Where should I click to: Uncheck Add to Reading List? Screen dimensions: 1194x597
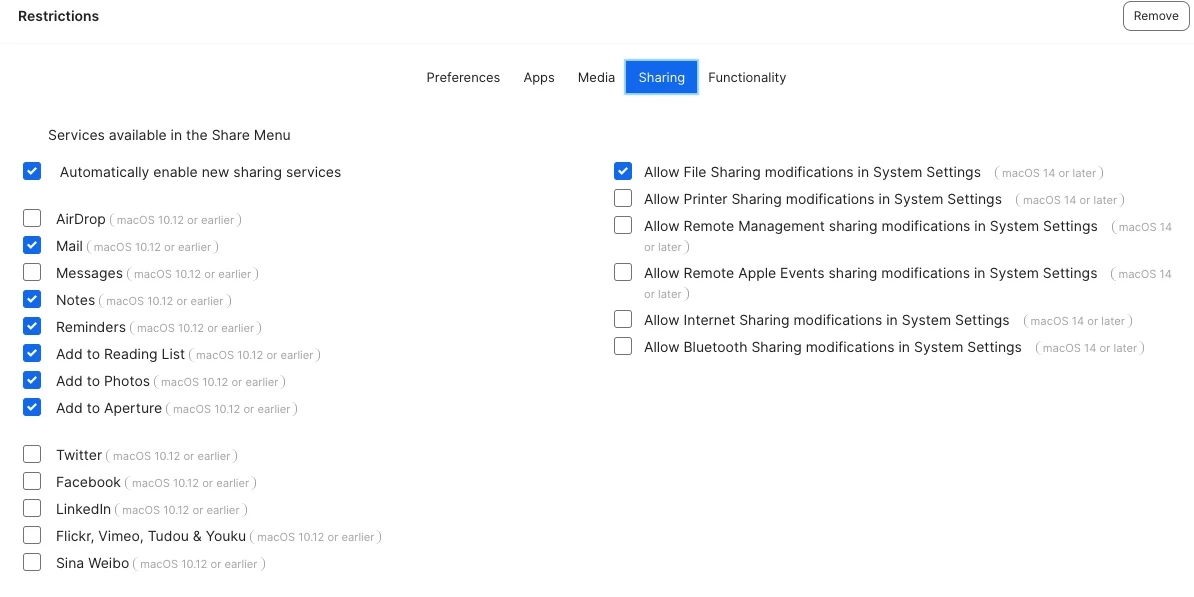point(32,354)
